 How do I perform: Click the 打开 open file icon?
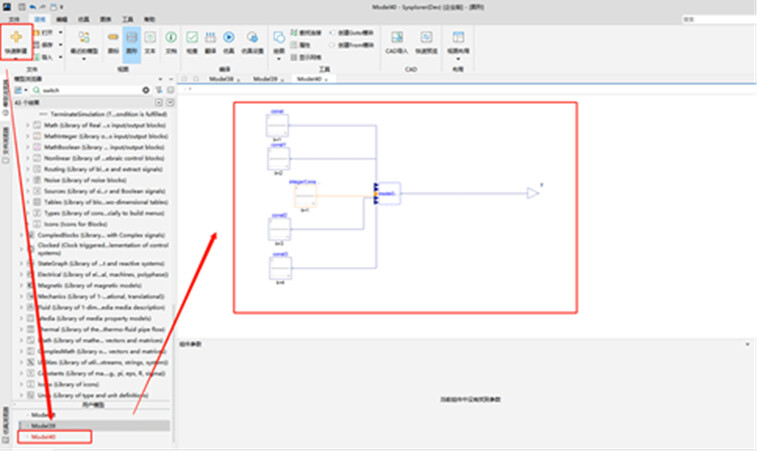tap(37, 32)
